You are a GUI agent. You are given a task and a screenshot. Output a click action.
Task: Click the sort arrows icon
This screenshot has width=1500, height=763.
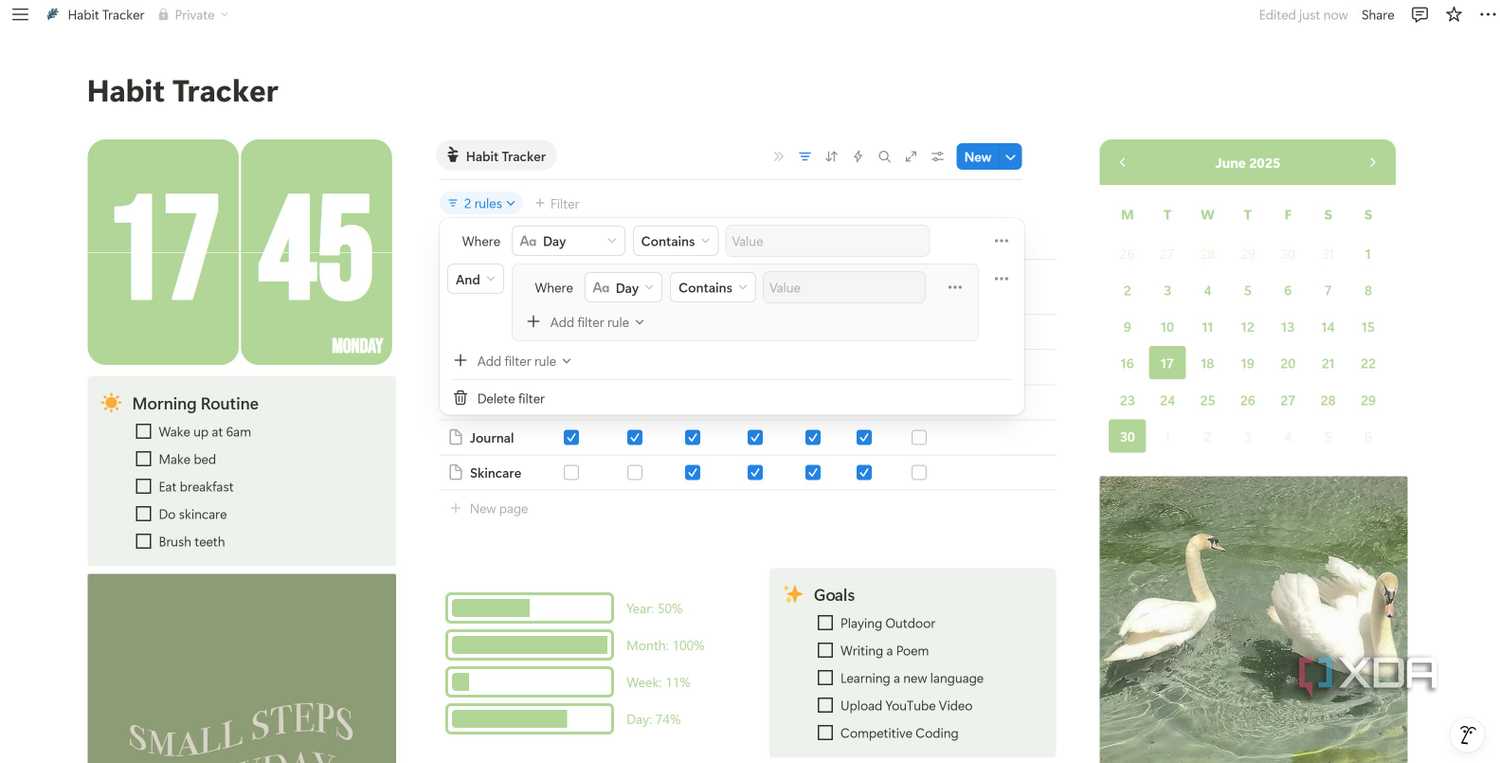coord(831,157)
